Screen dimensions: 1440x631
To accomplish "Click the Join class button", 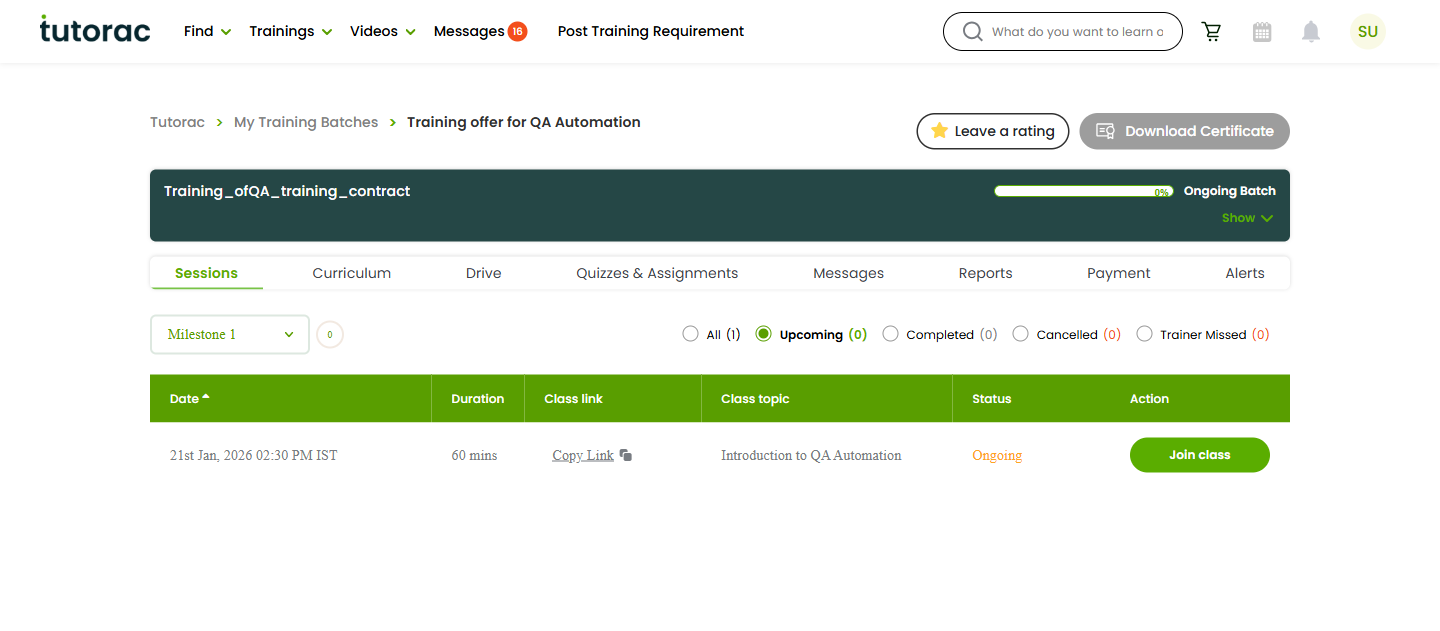I will click(1200, 455).
